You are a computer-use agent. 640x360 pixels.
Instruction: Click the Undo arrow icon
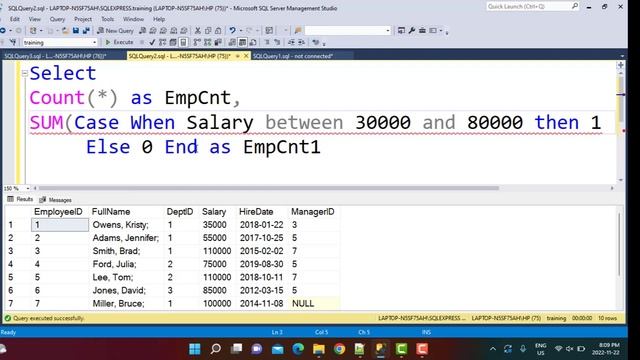point(232,31)
